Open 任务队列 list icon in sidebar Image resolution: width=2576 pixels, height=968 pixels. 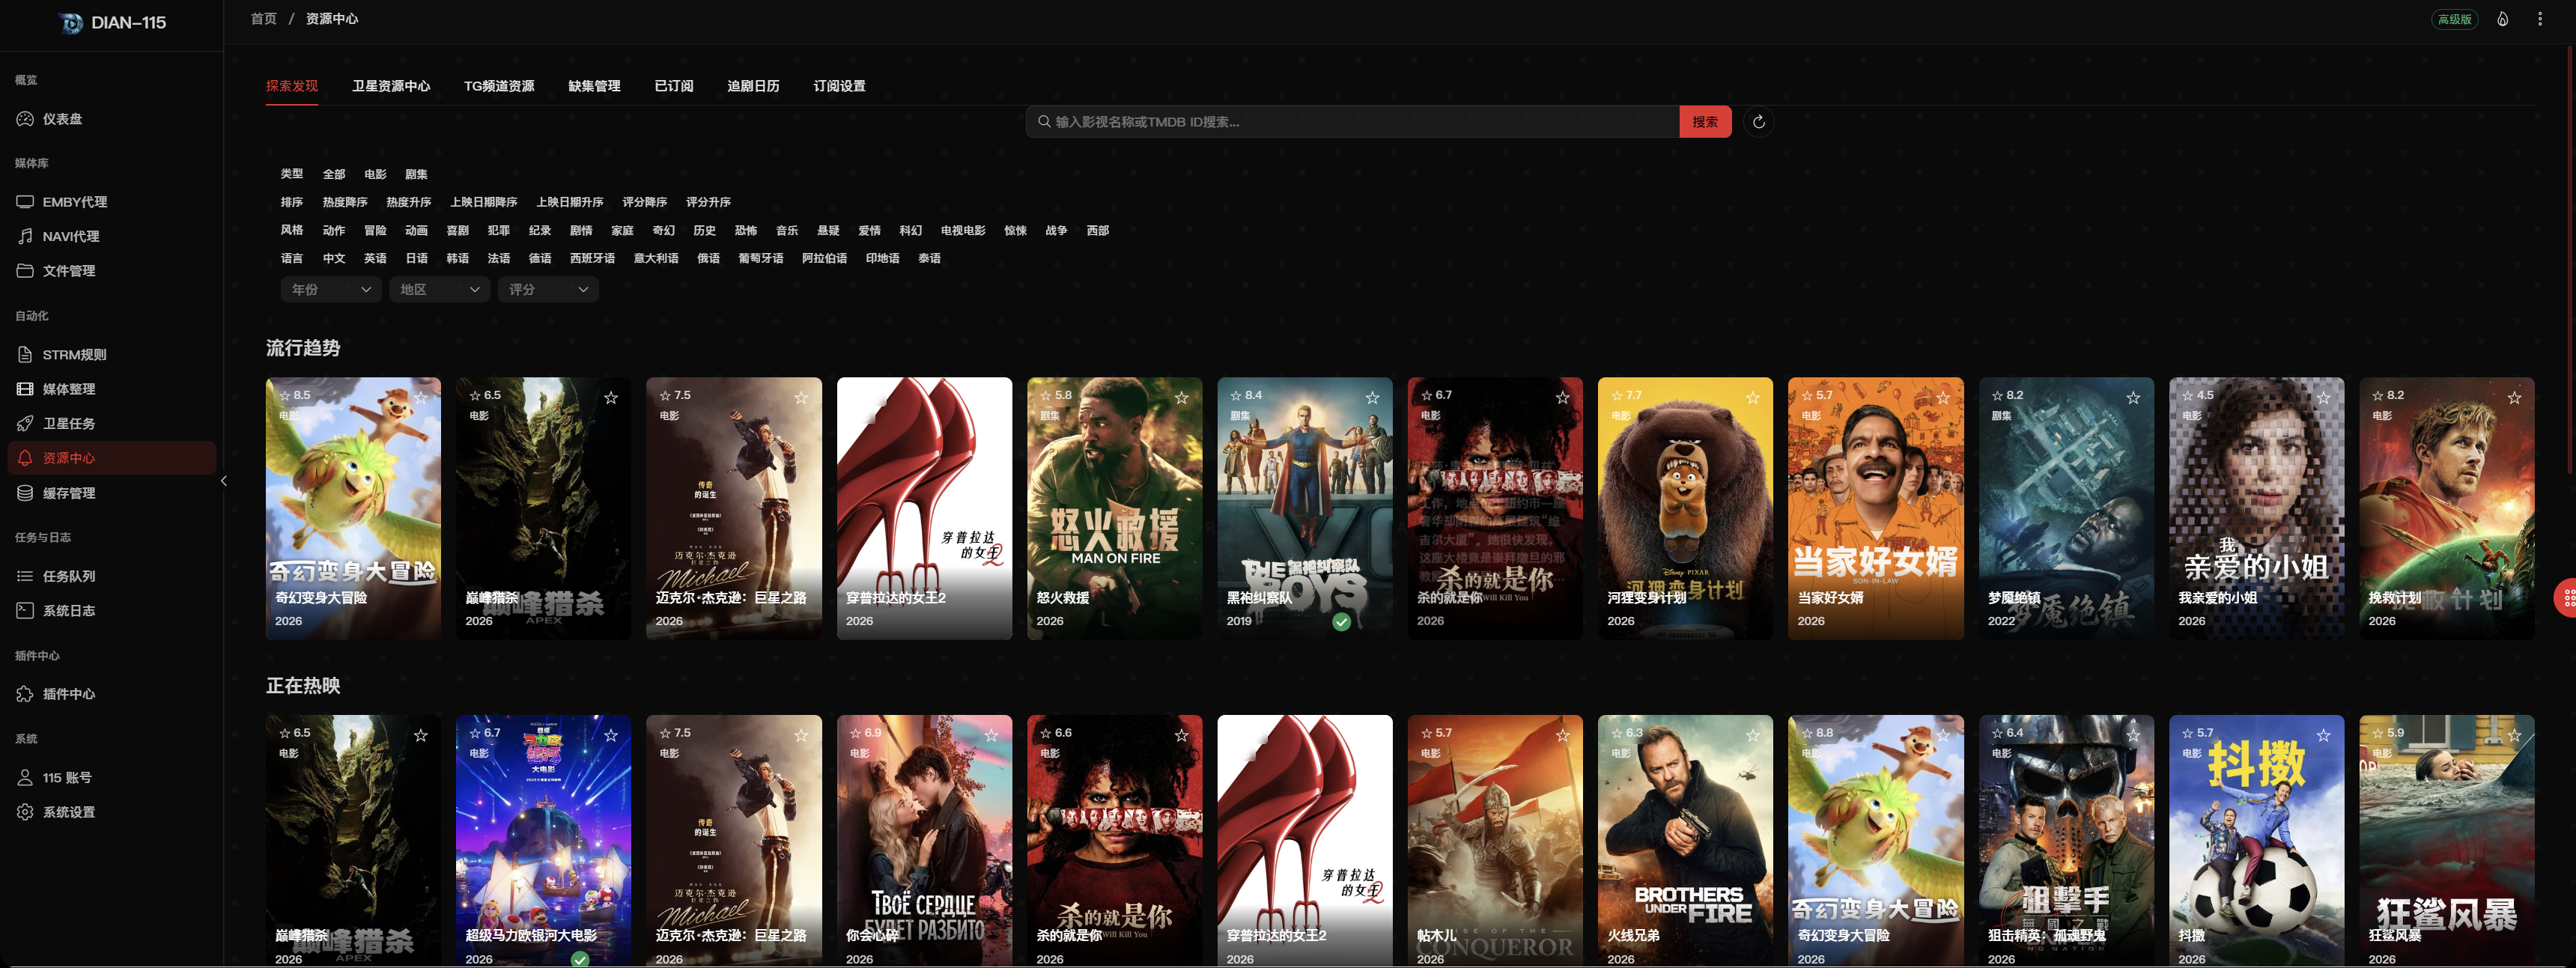point(25,576)
